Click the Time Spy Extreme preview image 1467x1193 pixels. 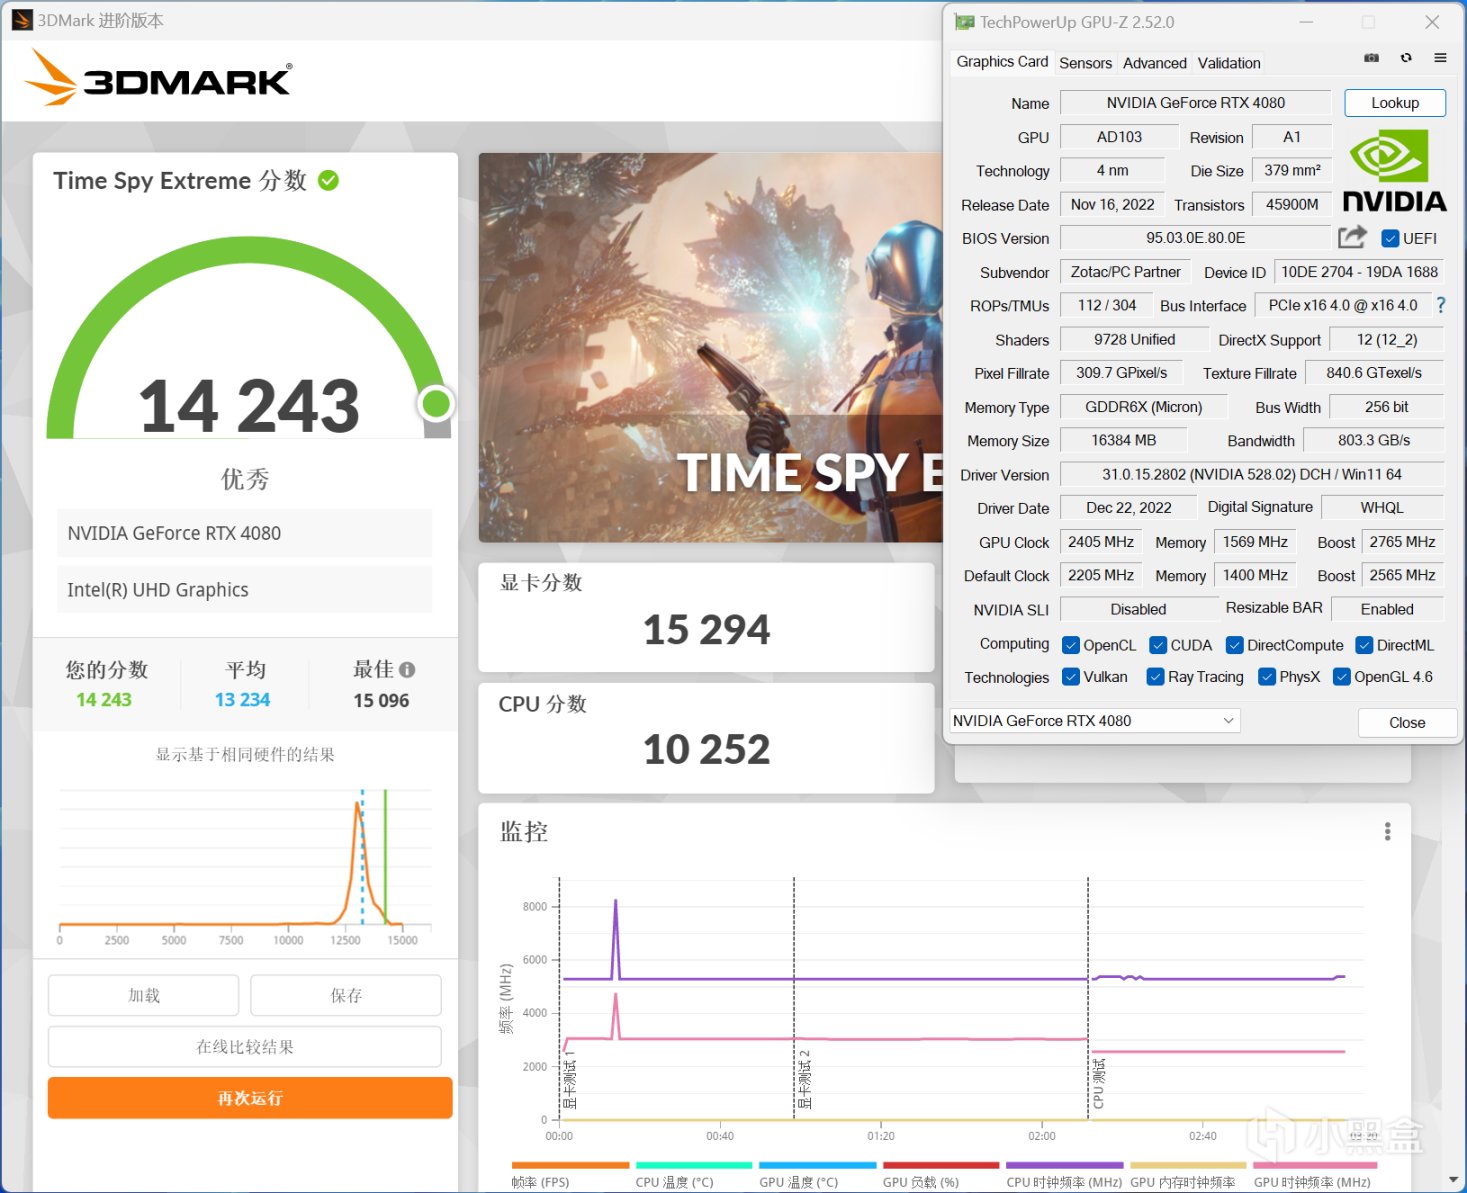pyautogui.click(x=711, y=348)
